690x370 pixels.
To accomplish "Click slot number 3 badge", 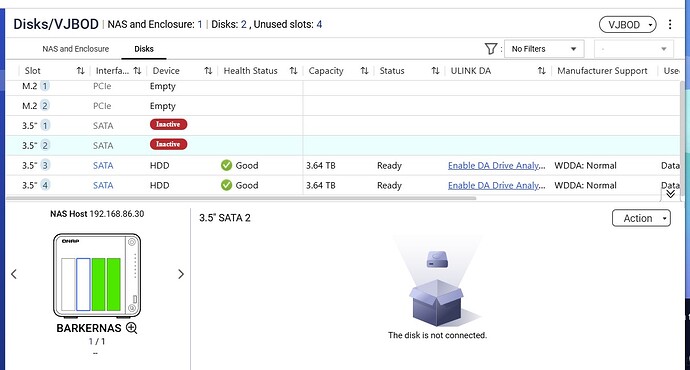I will point(45,165).
